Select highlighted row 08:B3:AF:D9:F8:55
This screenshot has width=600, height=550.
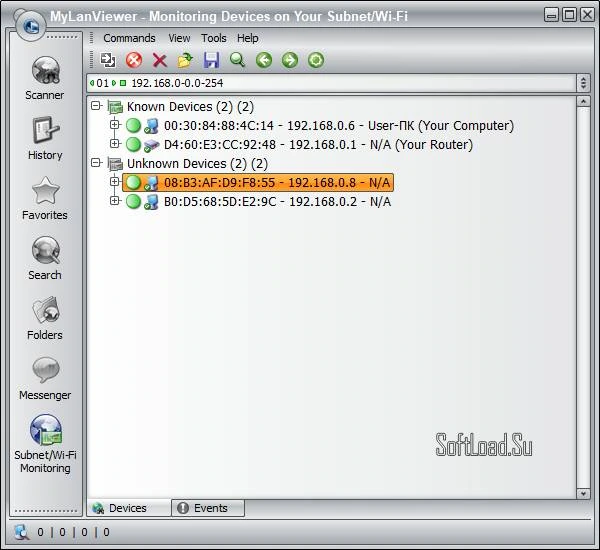point(258,183)
